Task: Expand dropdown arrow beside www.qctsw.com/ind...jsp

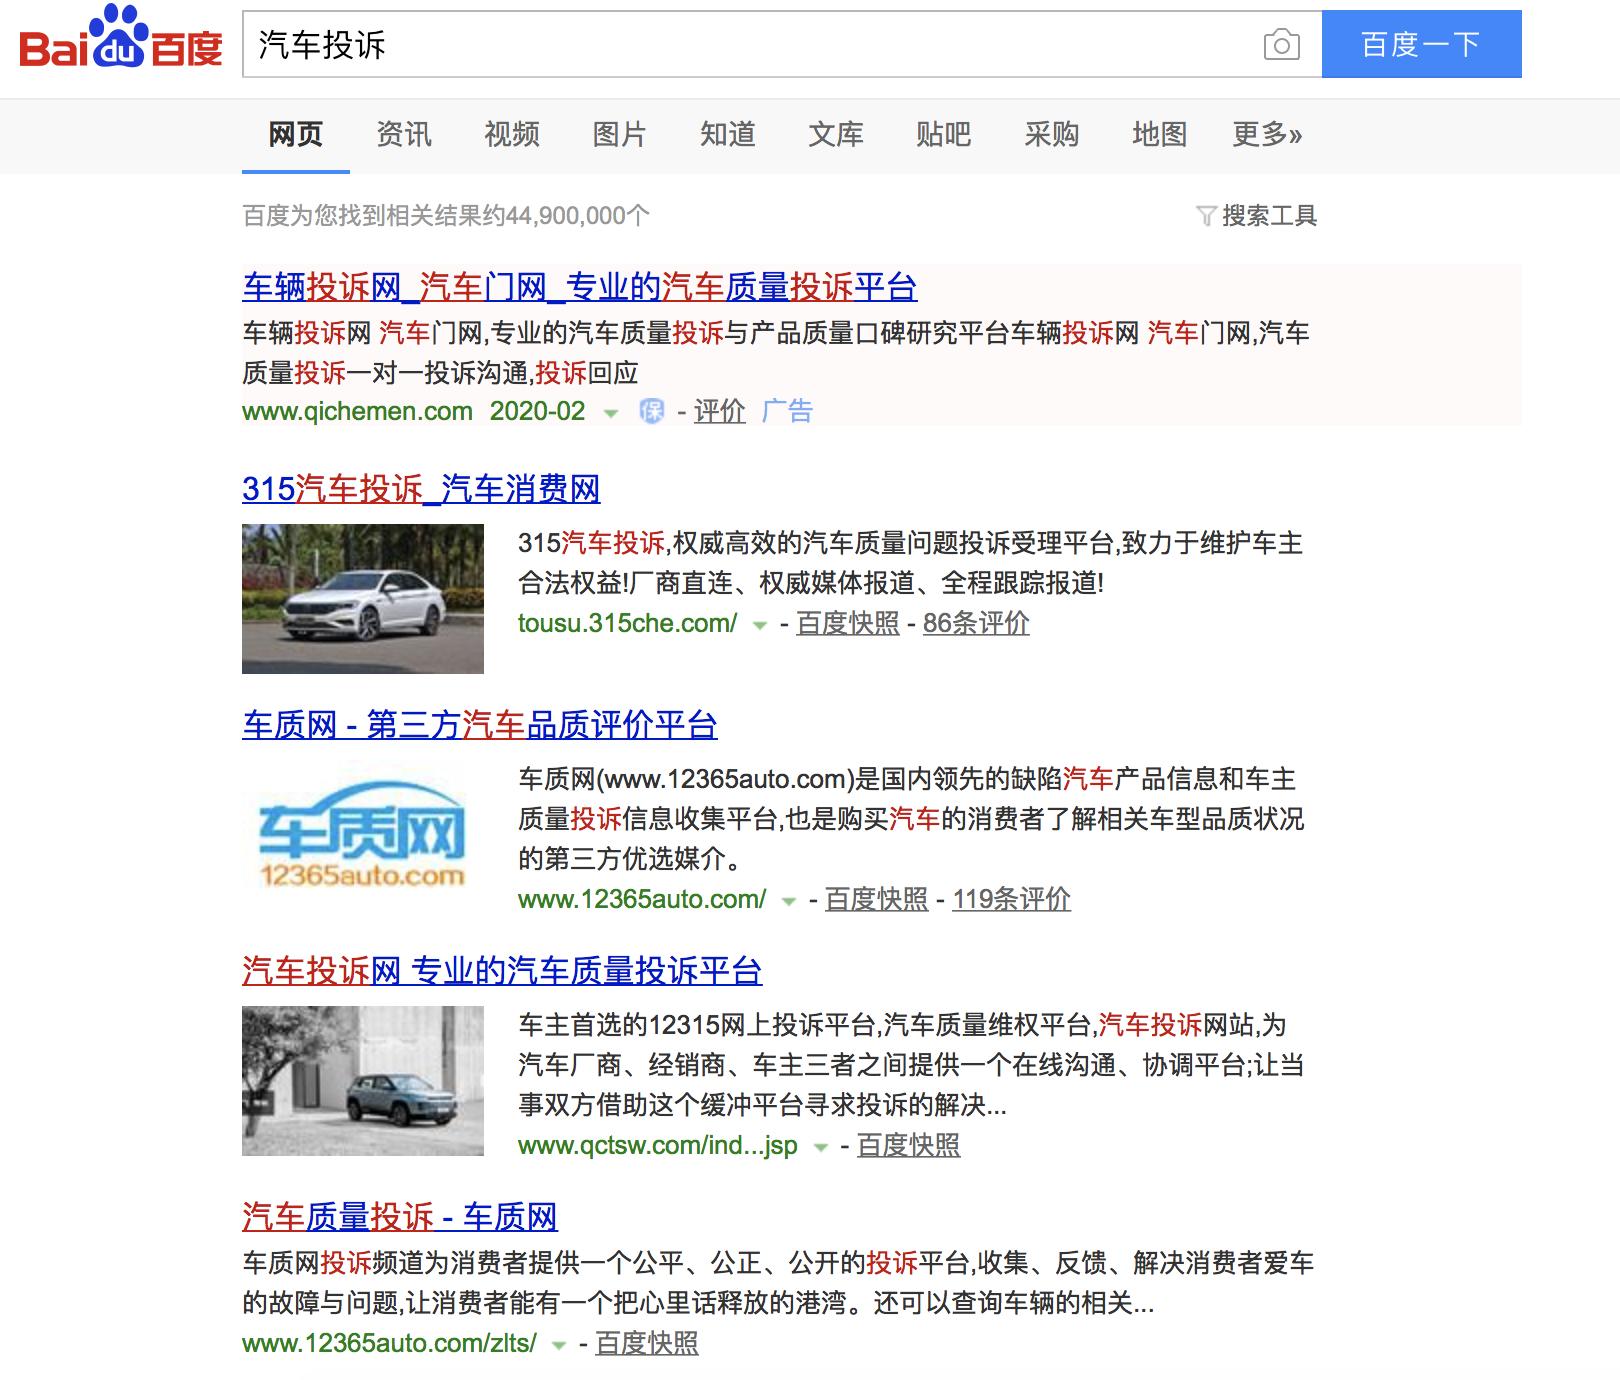Action: 821,1147
